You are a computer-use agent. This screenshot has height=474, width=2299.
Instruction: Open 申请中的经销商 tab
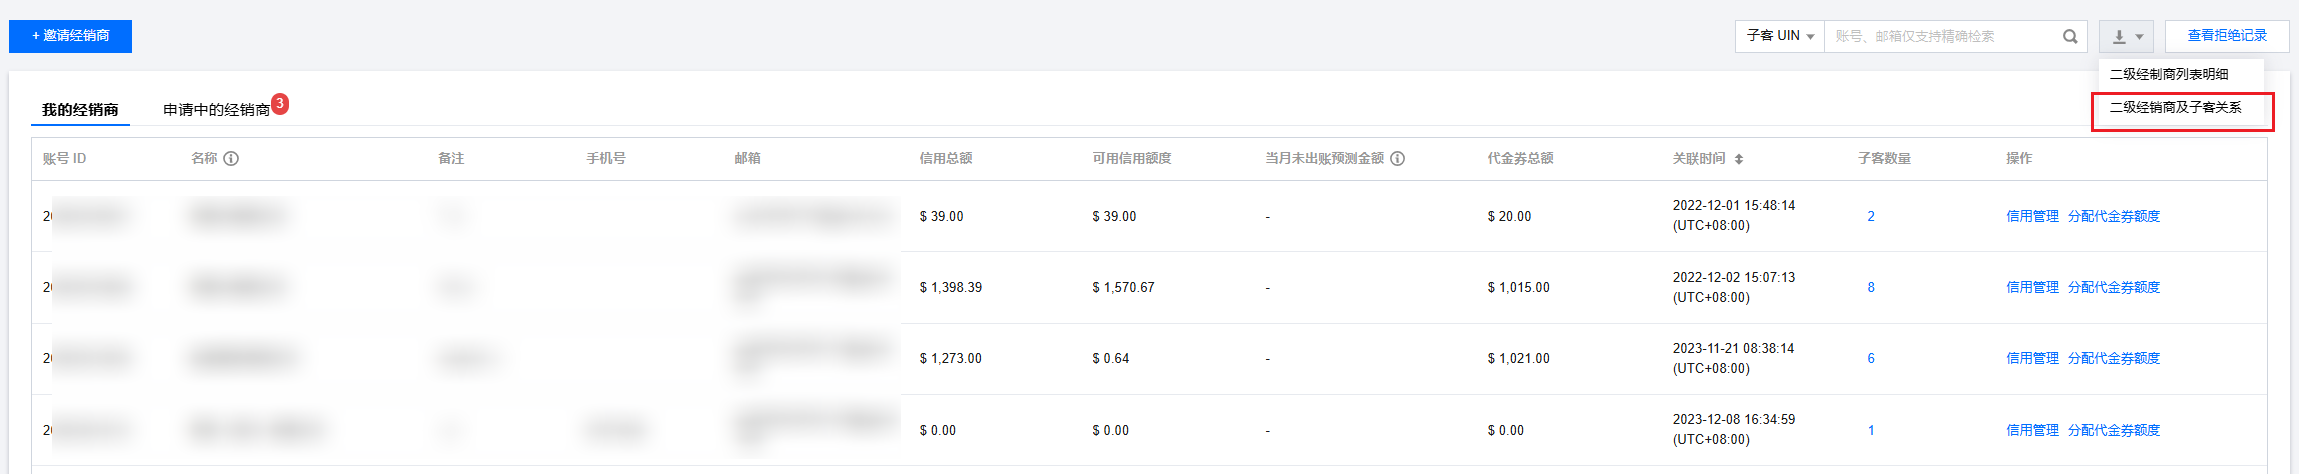(x=216, y=110)
